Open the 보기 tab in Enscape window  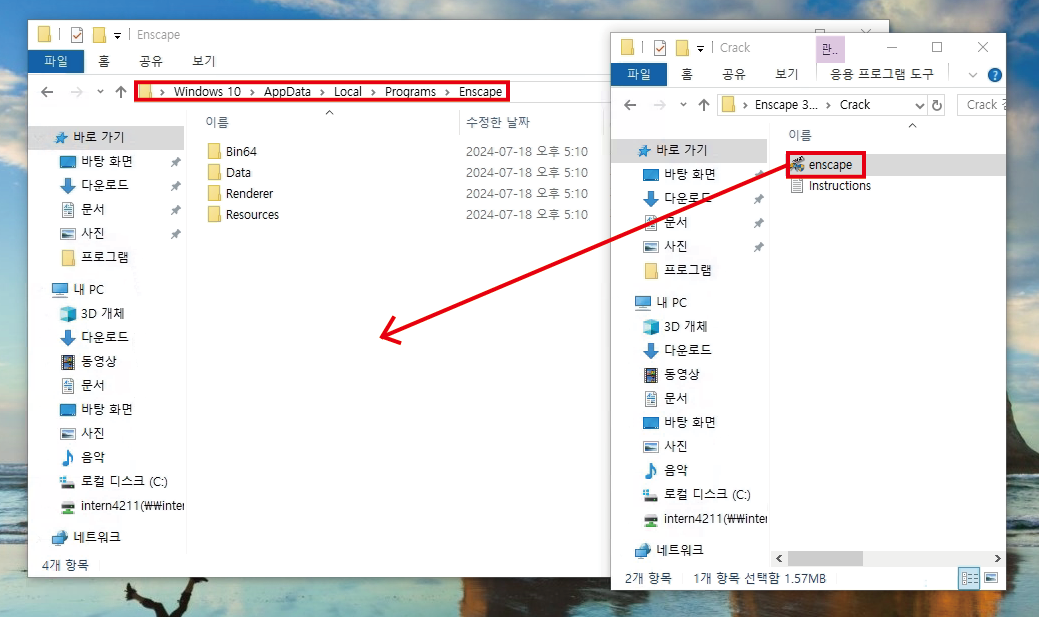(203, 61)
